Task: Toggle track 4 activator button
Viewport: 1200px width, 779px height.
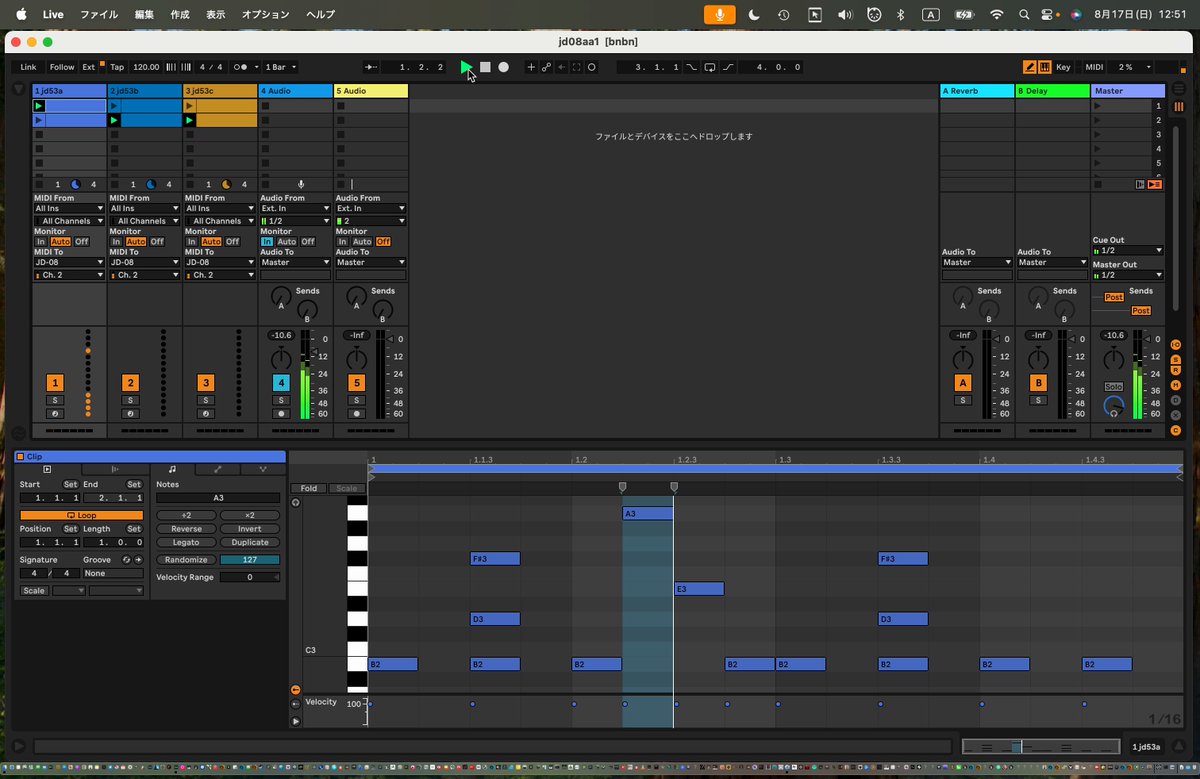Action: tap(282, 383)
